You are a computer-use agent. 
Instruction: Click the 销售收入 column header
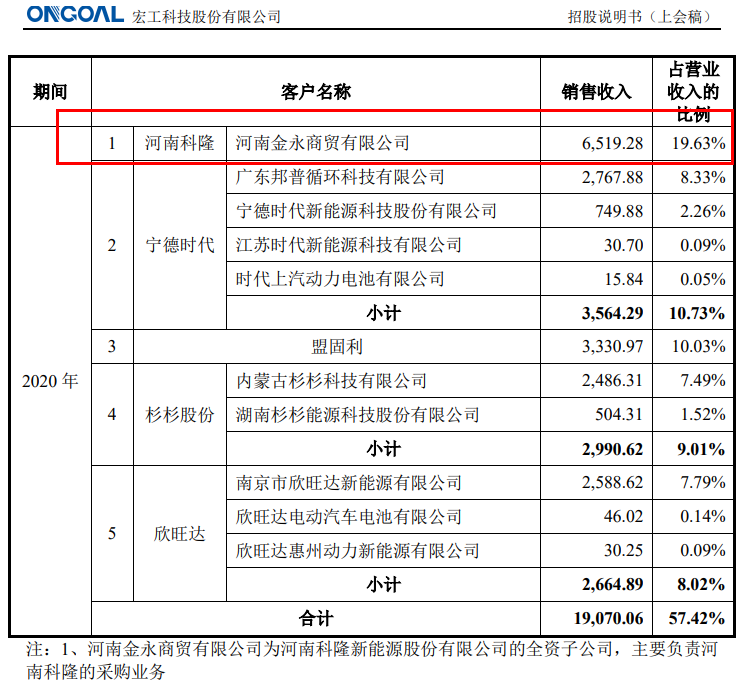point(596,92)
